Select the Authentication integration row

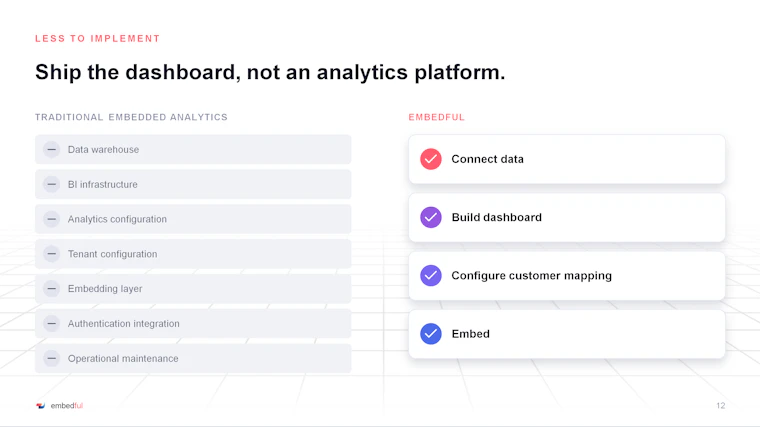click(193, 323)
